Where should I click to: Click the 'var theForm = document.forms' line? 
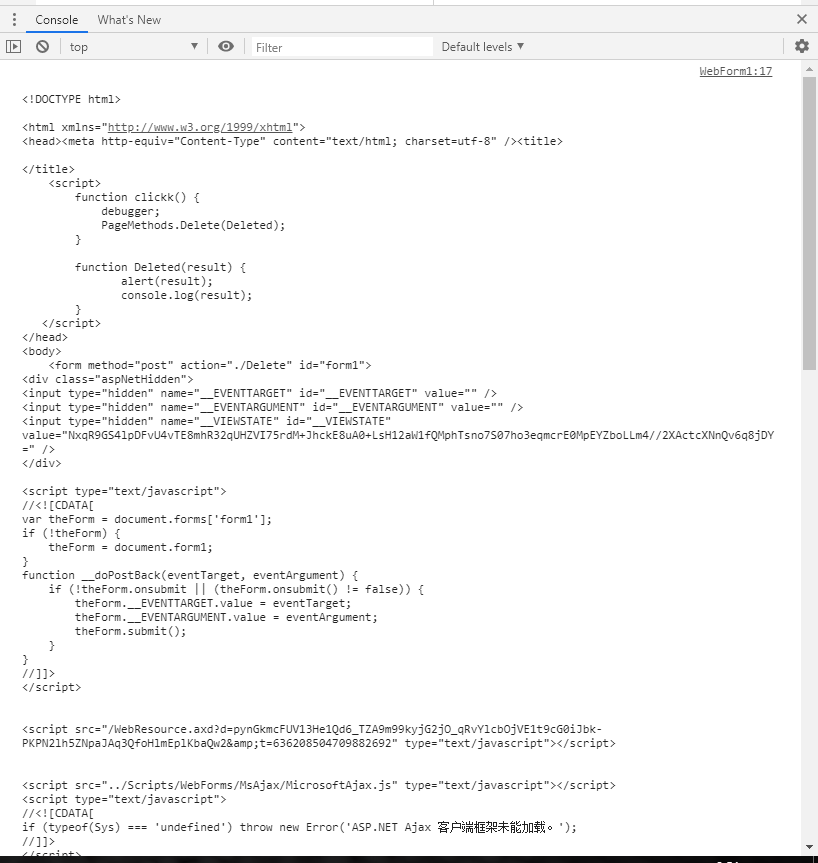[147, 519]
